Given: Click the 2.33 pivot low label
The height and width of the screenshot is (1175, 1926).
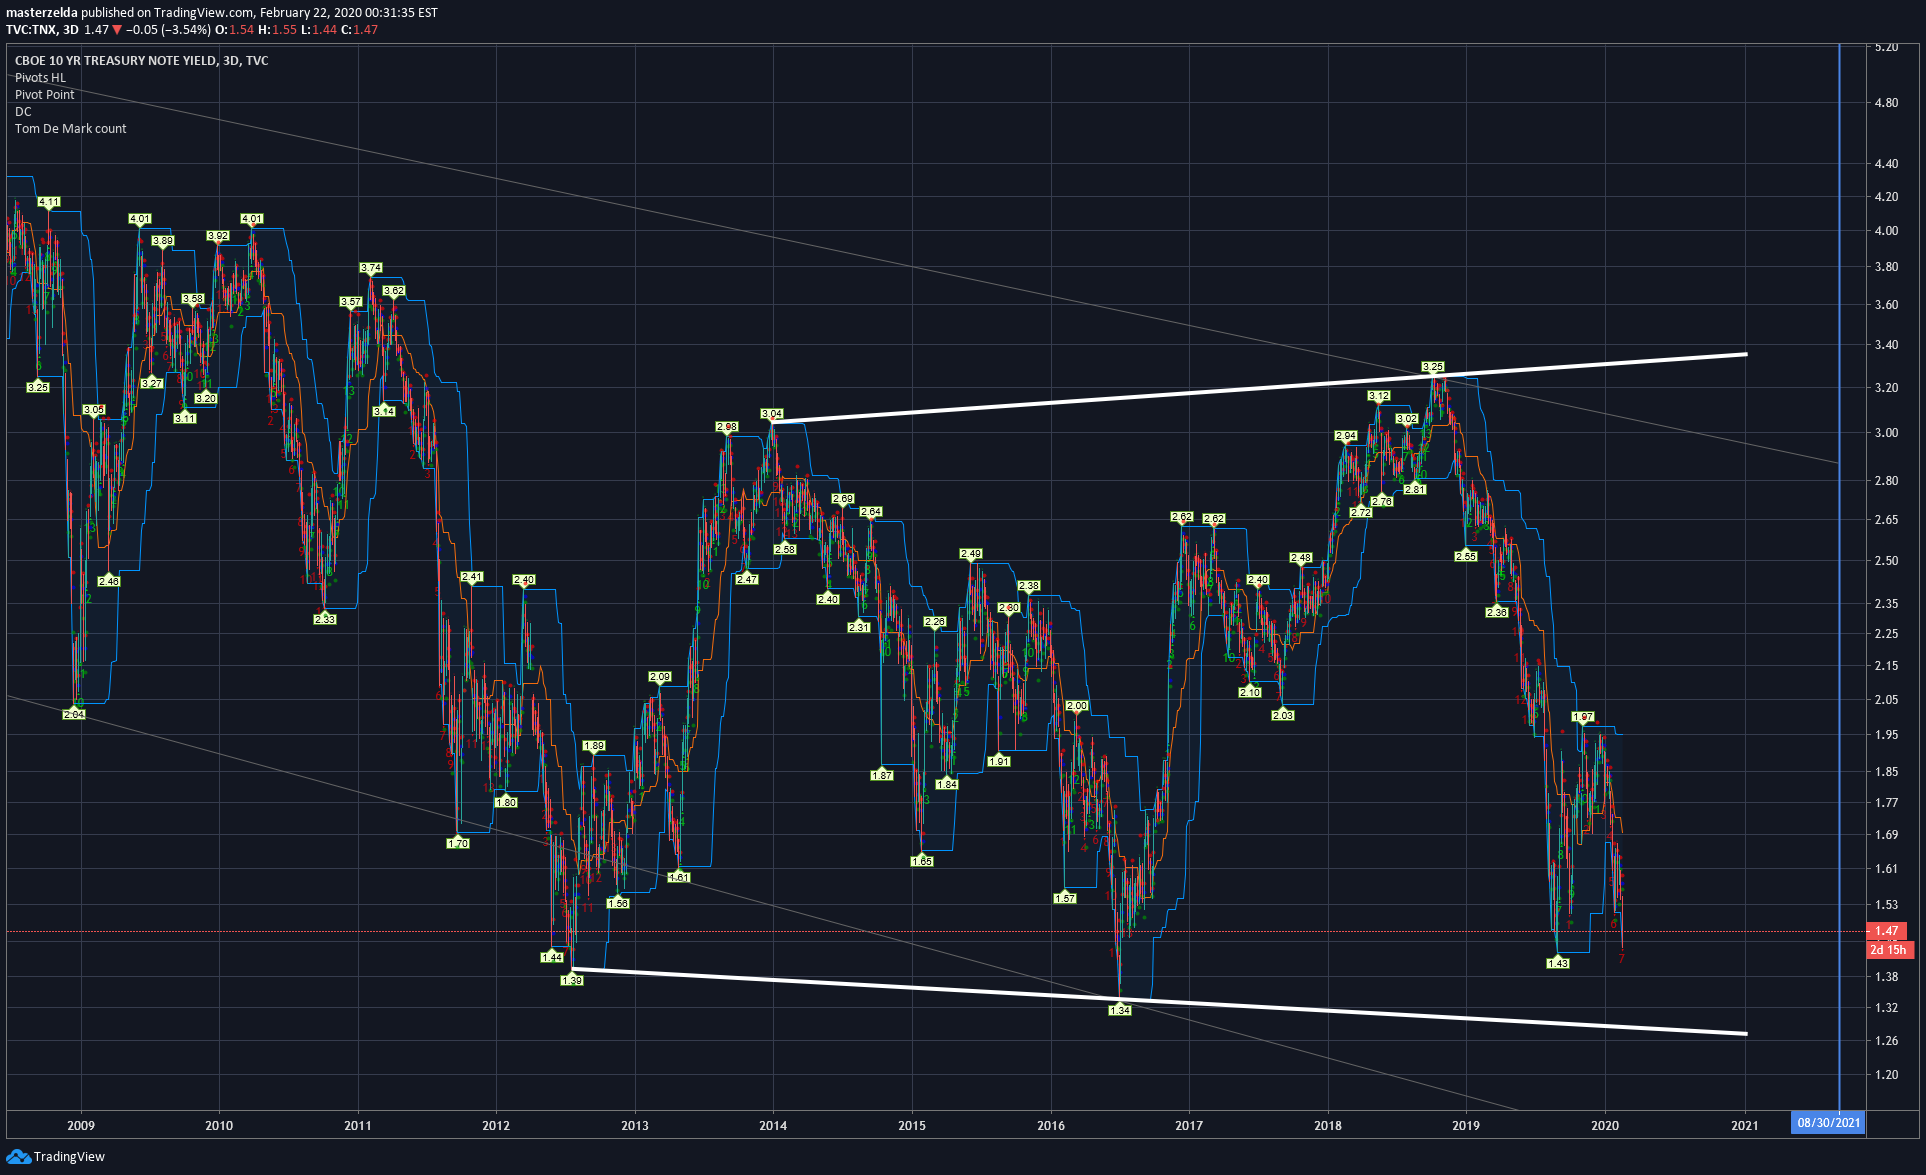Looking at the screenshot, I should (325, 619).
